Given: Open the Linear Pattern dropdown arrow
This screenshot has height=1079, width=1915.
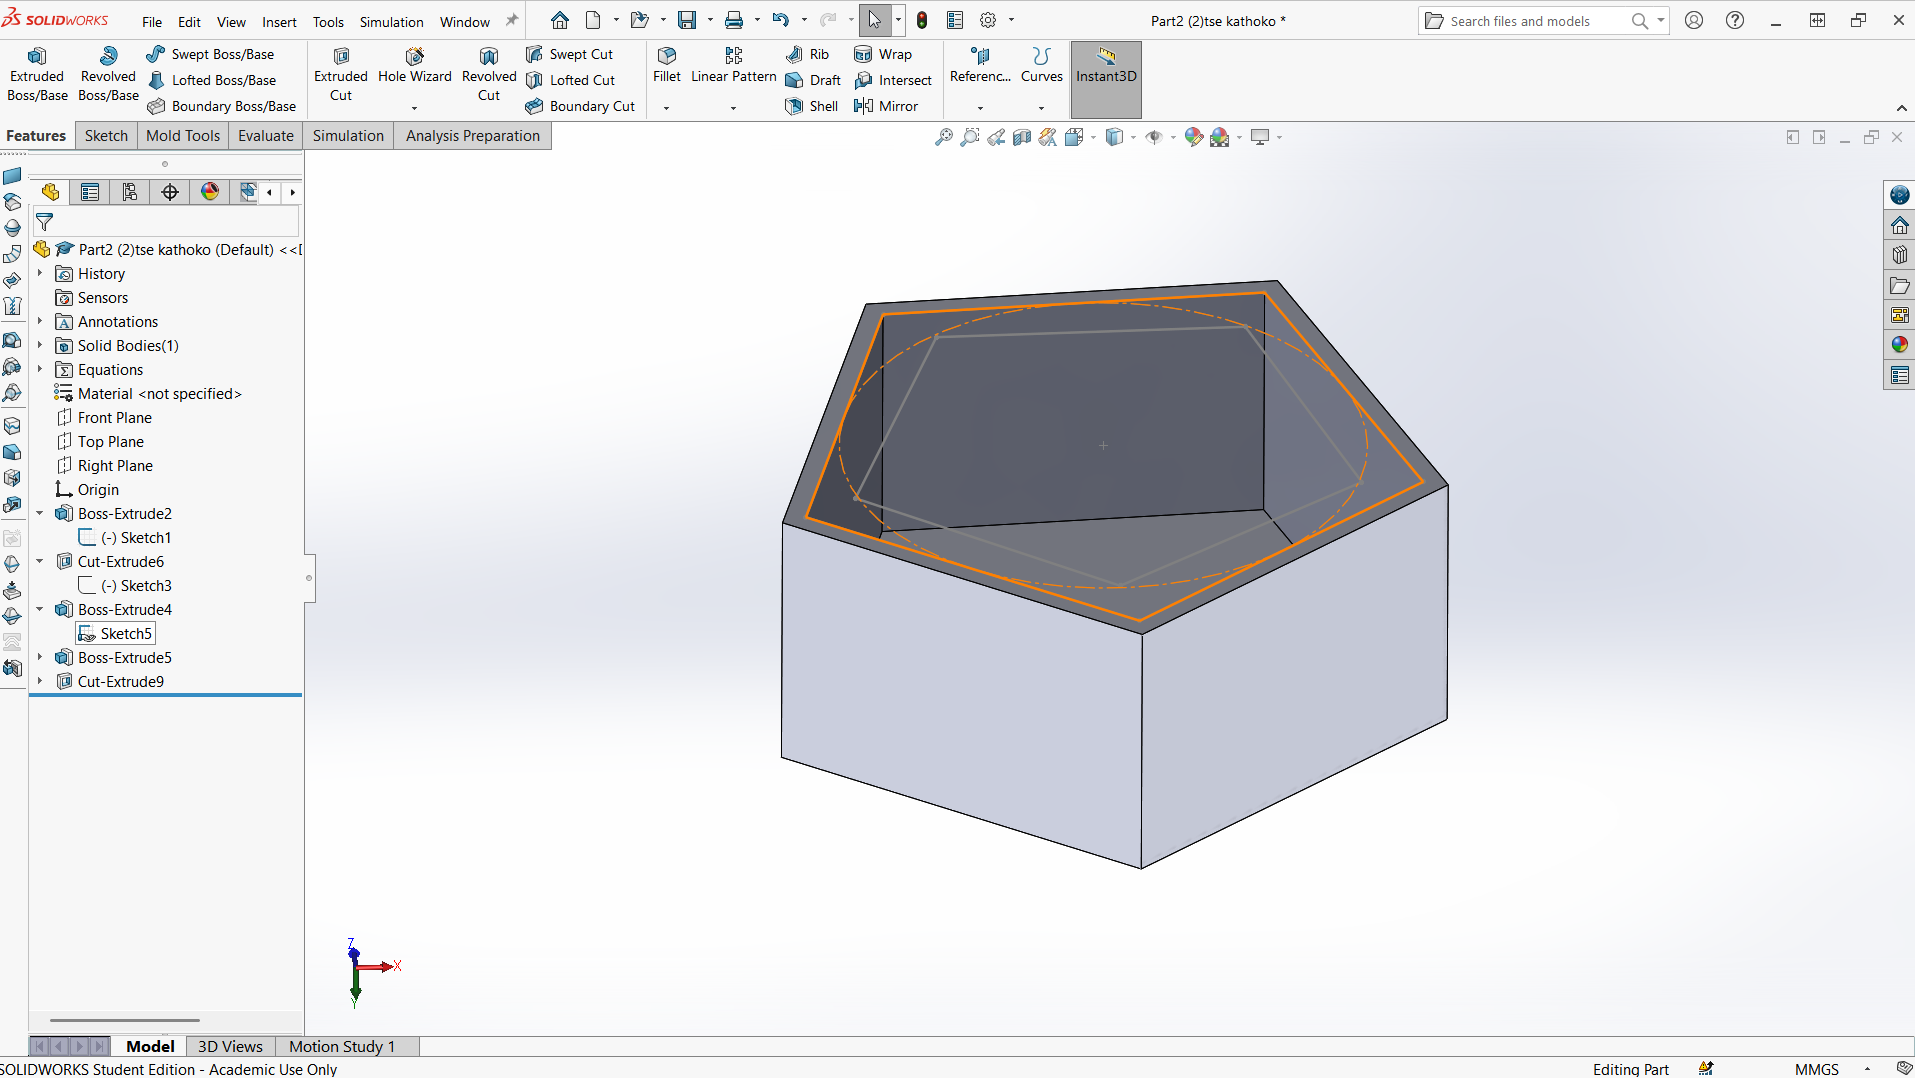Looking at the screenshot, I should pyautogui.click(x=733, y=108).
